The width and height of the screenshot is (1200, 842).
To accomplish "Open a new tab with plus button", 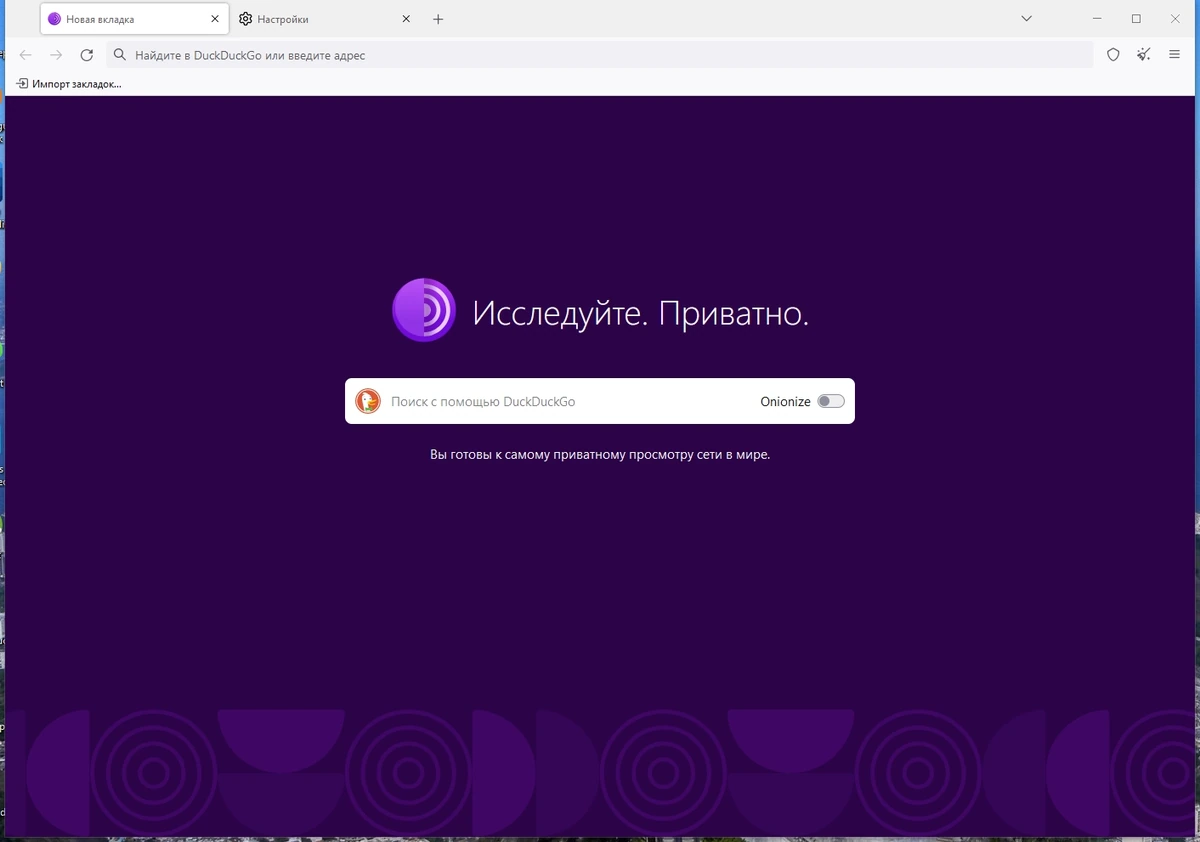I will pos(438,19).
